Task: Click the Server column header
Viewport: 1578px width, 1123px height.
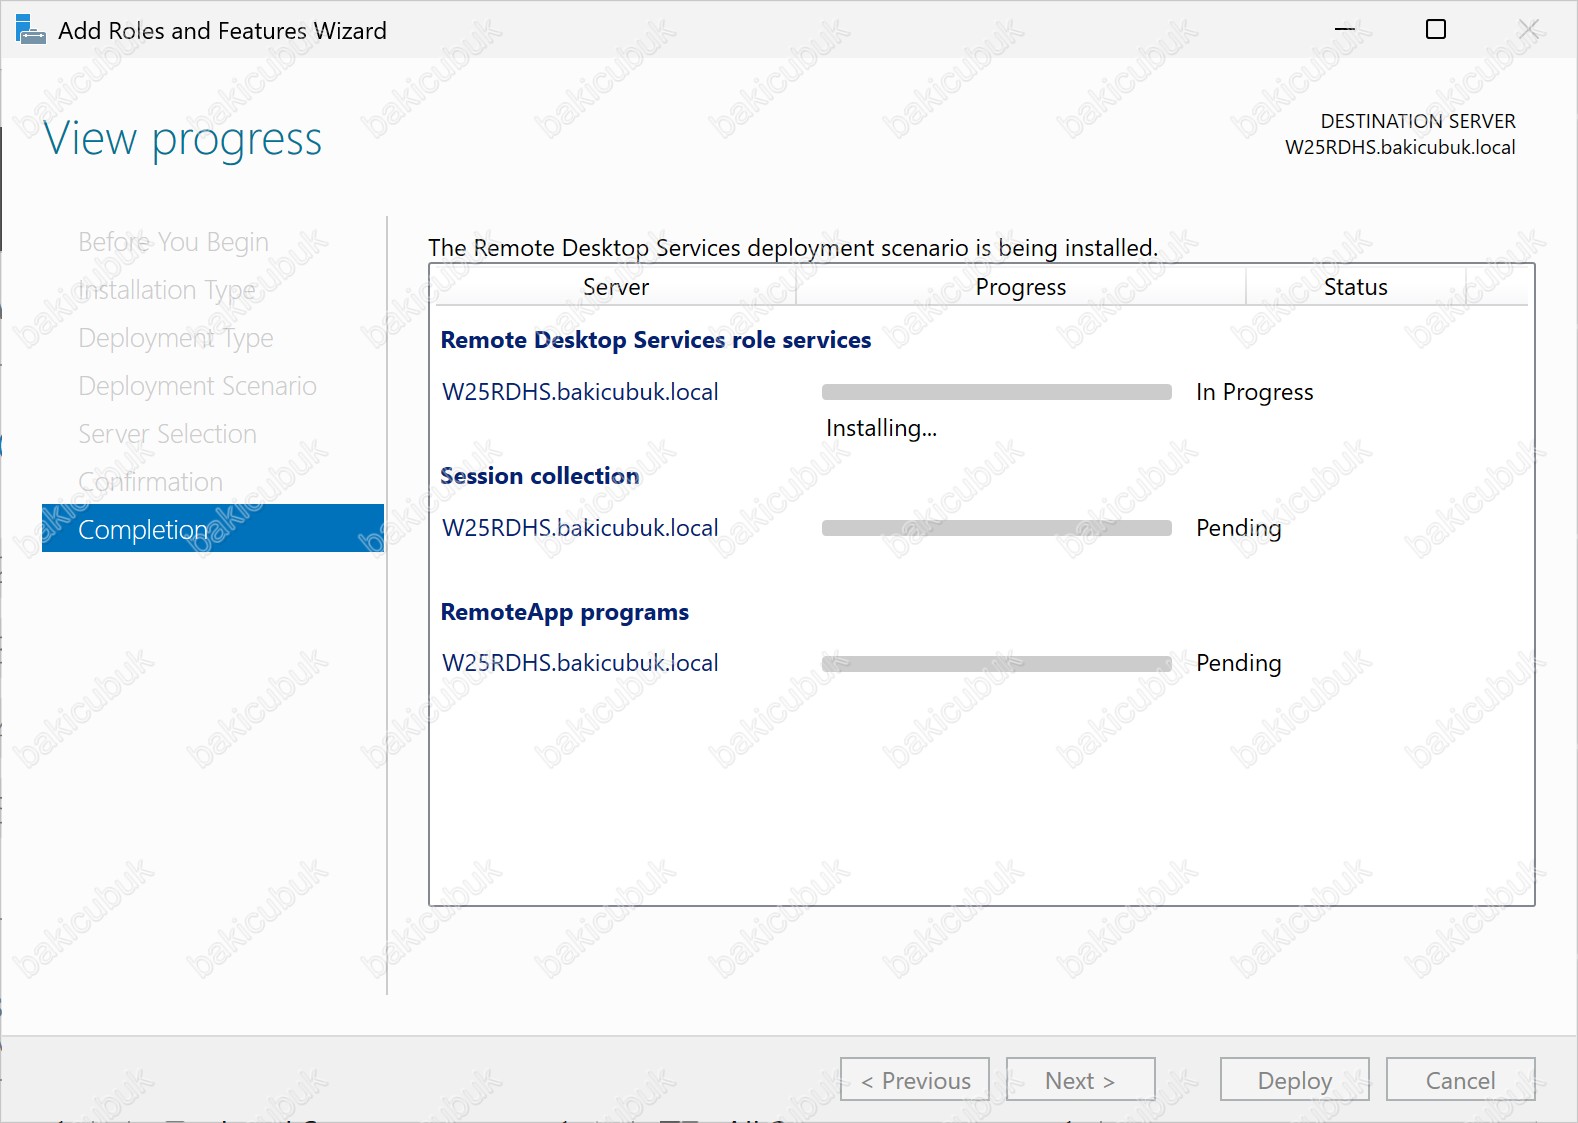Action: (x=616, y=287)
